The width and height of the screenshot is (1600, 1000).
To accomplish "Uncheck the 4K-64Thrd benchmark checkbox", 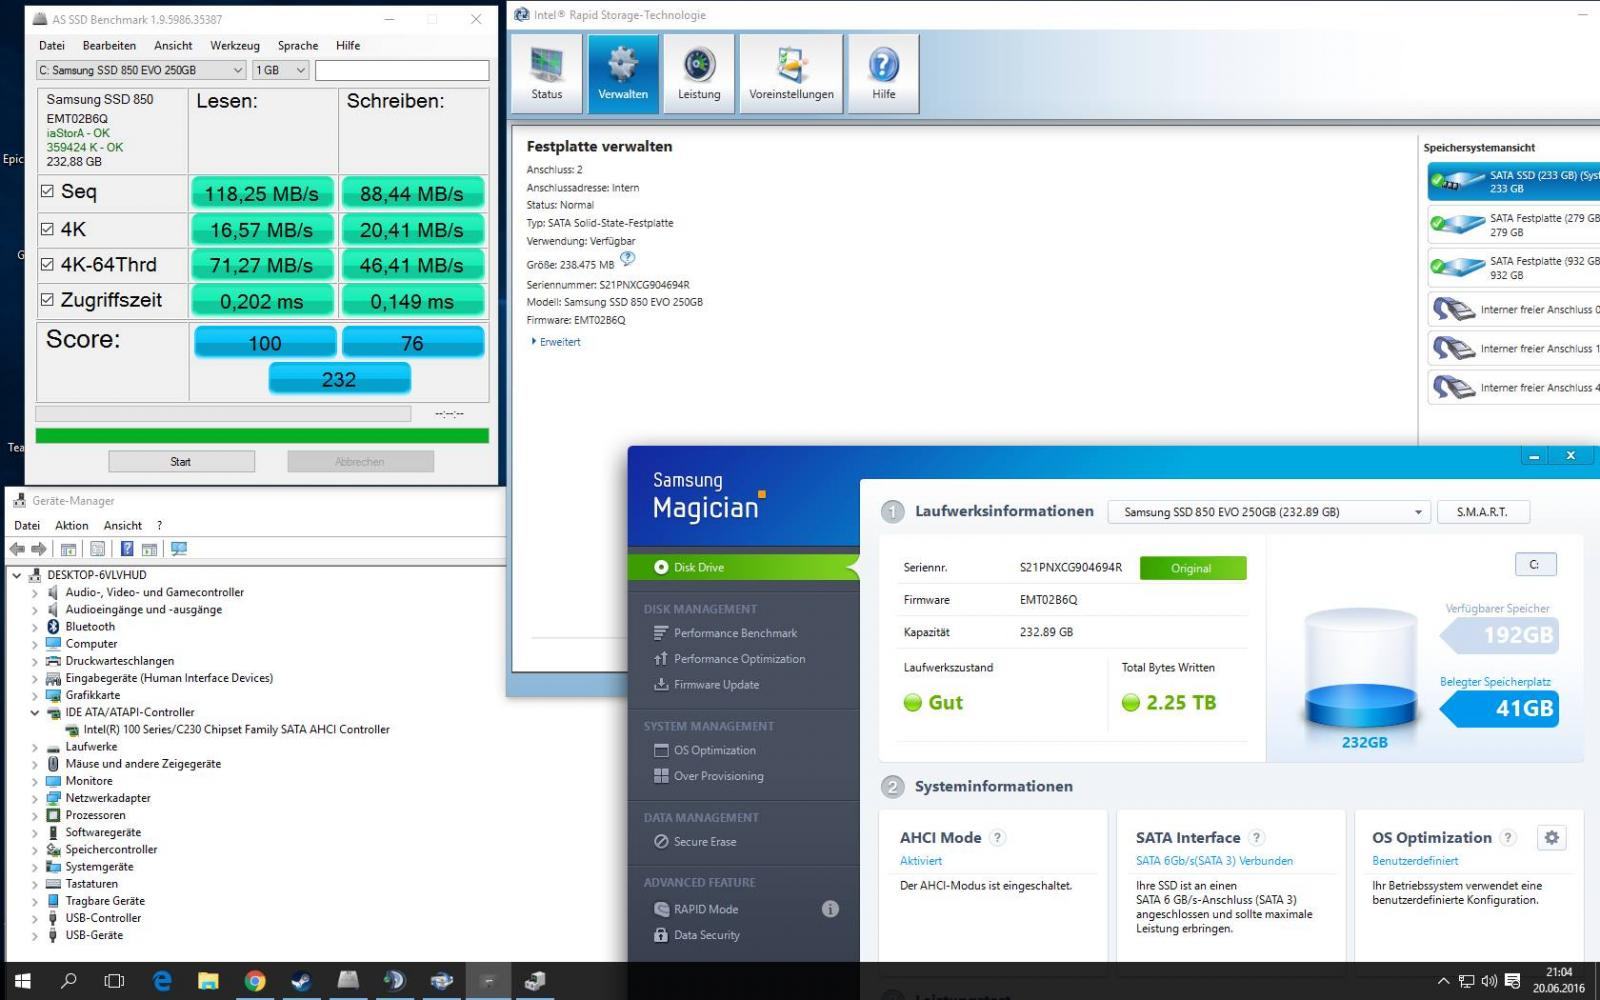I will [x=47, y=265].
